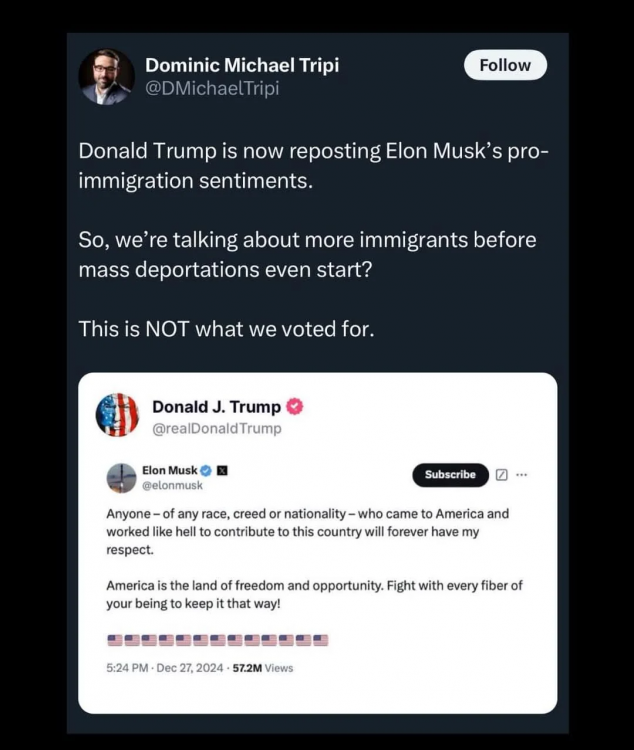Viewport: 634px width, 750px height.
Task: Click the Donald J. Trump display name
Action: [216, 407]
